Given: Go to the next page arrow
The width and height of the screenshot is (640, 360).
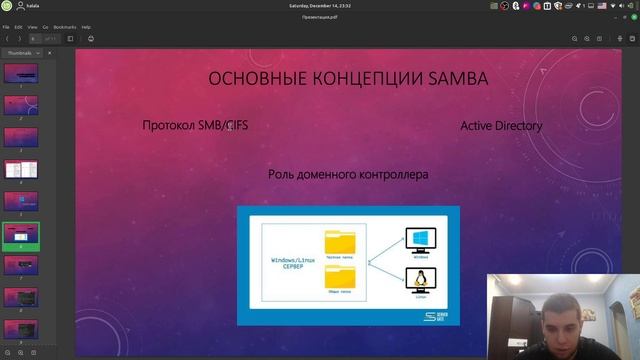Looking at the screenshot, I should click(19, 39).
